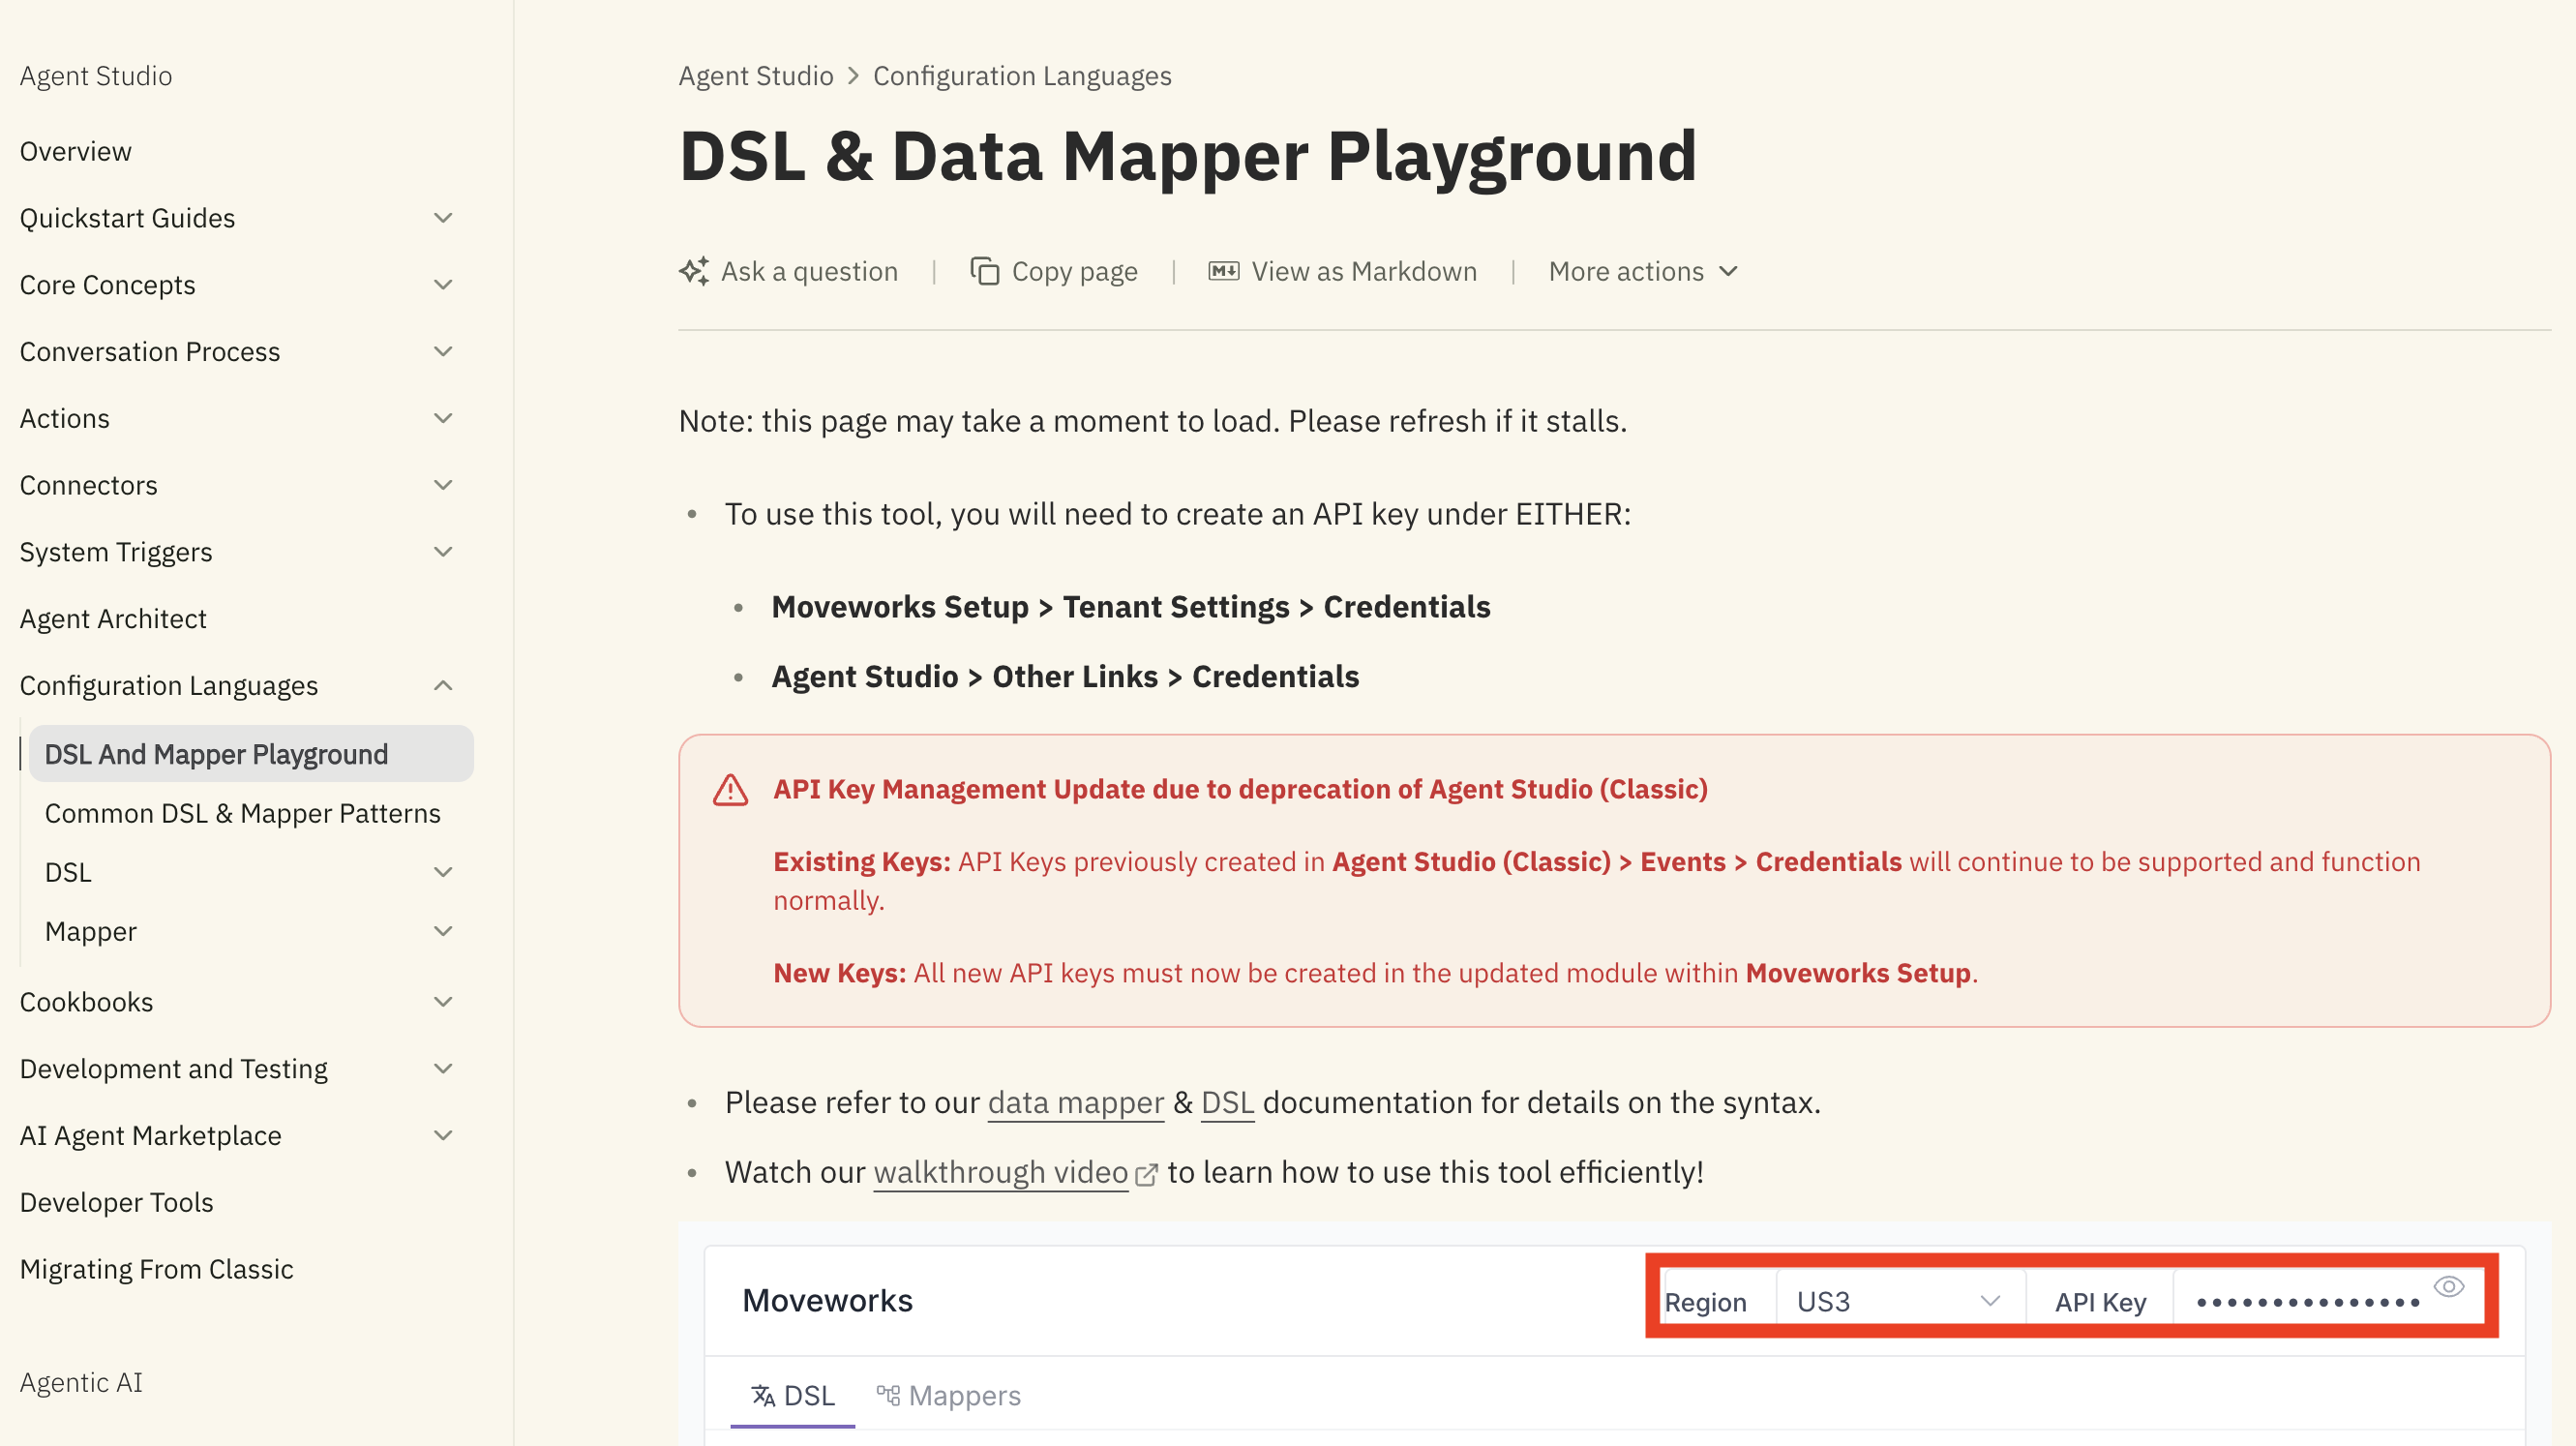Click the Moveworks title in the playground

(827, 1300)
